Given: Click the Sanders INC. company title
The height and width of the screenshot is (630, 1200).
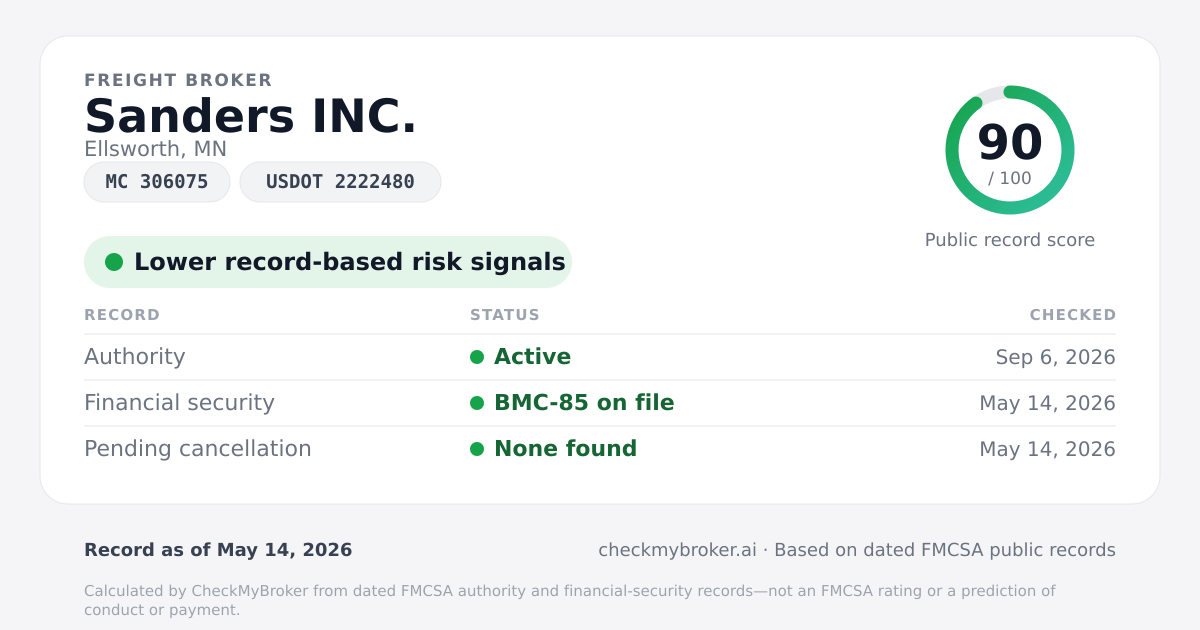Looking at the screenshot, I should [251, 116].
